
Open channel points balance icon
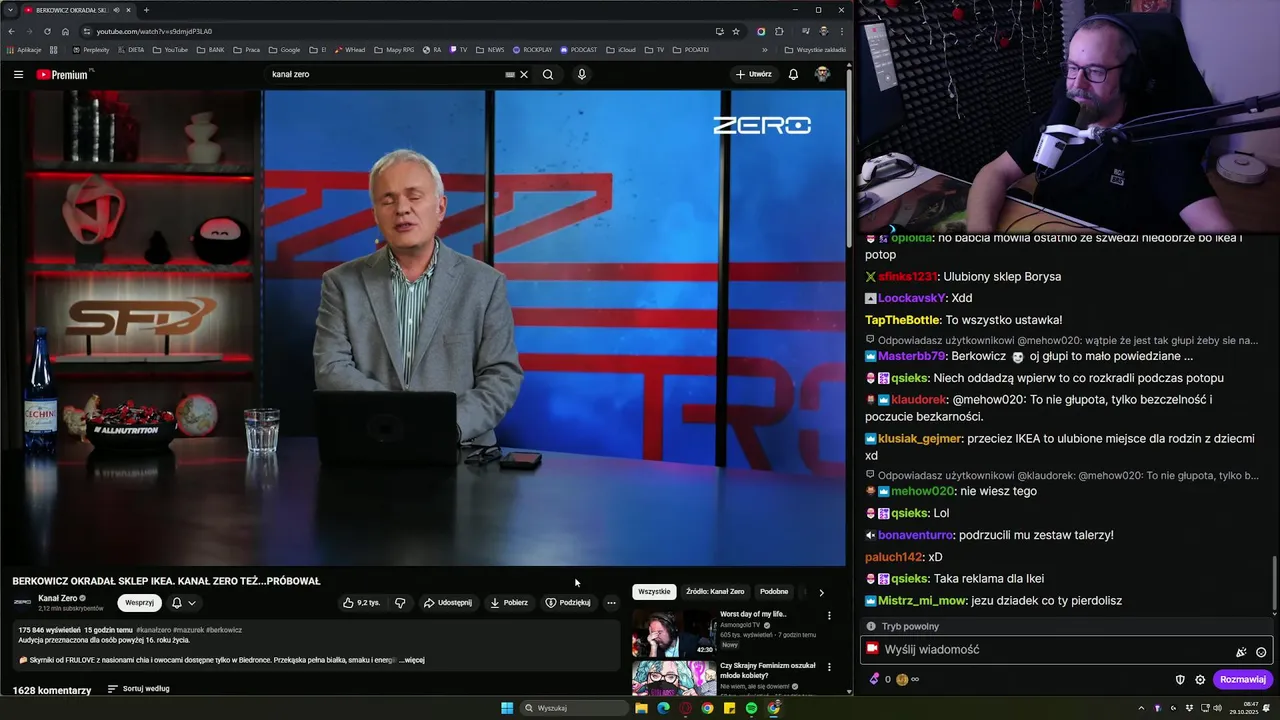point(874,679)
